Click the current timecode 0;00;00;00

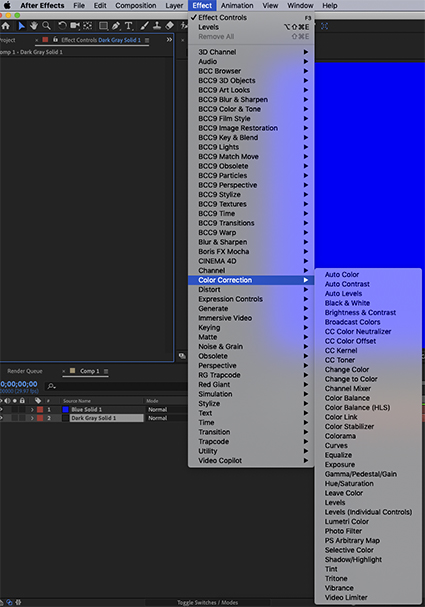click(x=19, y=384)
